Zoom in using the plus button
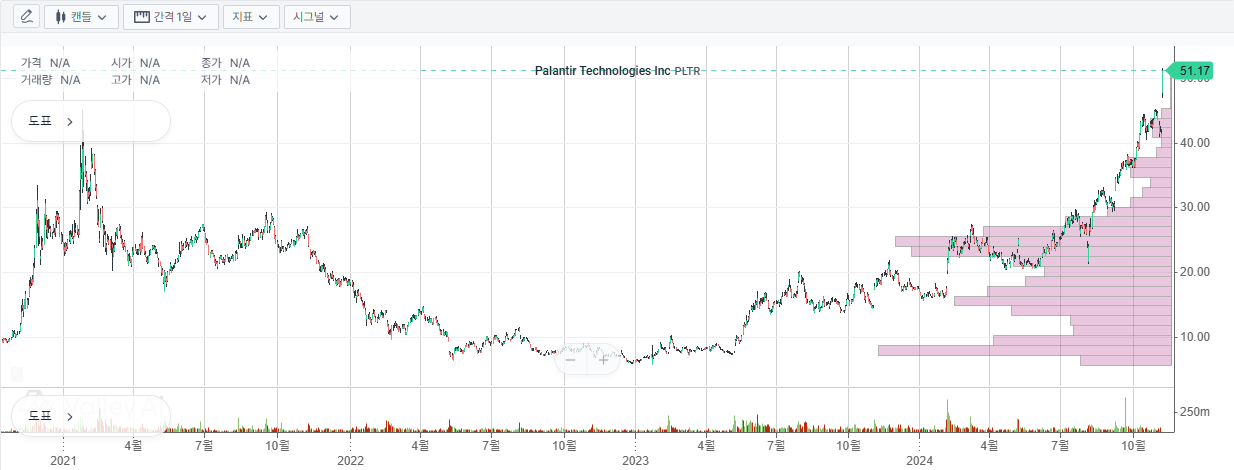This screenshot has width=1234, height=470. pos(603,360)
